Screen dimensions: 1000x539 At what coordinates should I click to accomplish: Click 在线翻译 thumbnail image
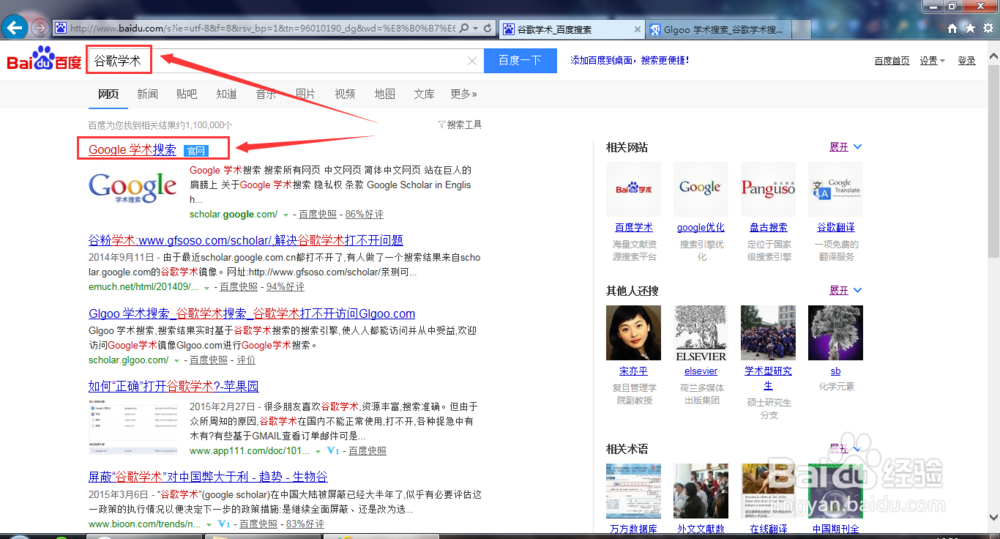(x=768, y=491)
